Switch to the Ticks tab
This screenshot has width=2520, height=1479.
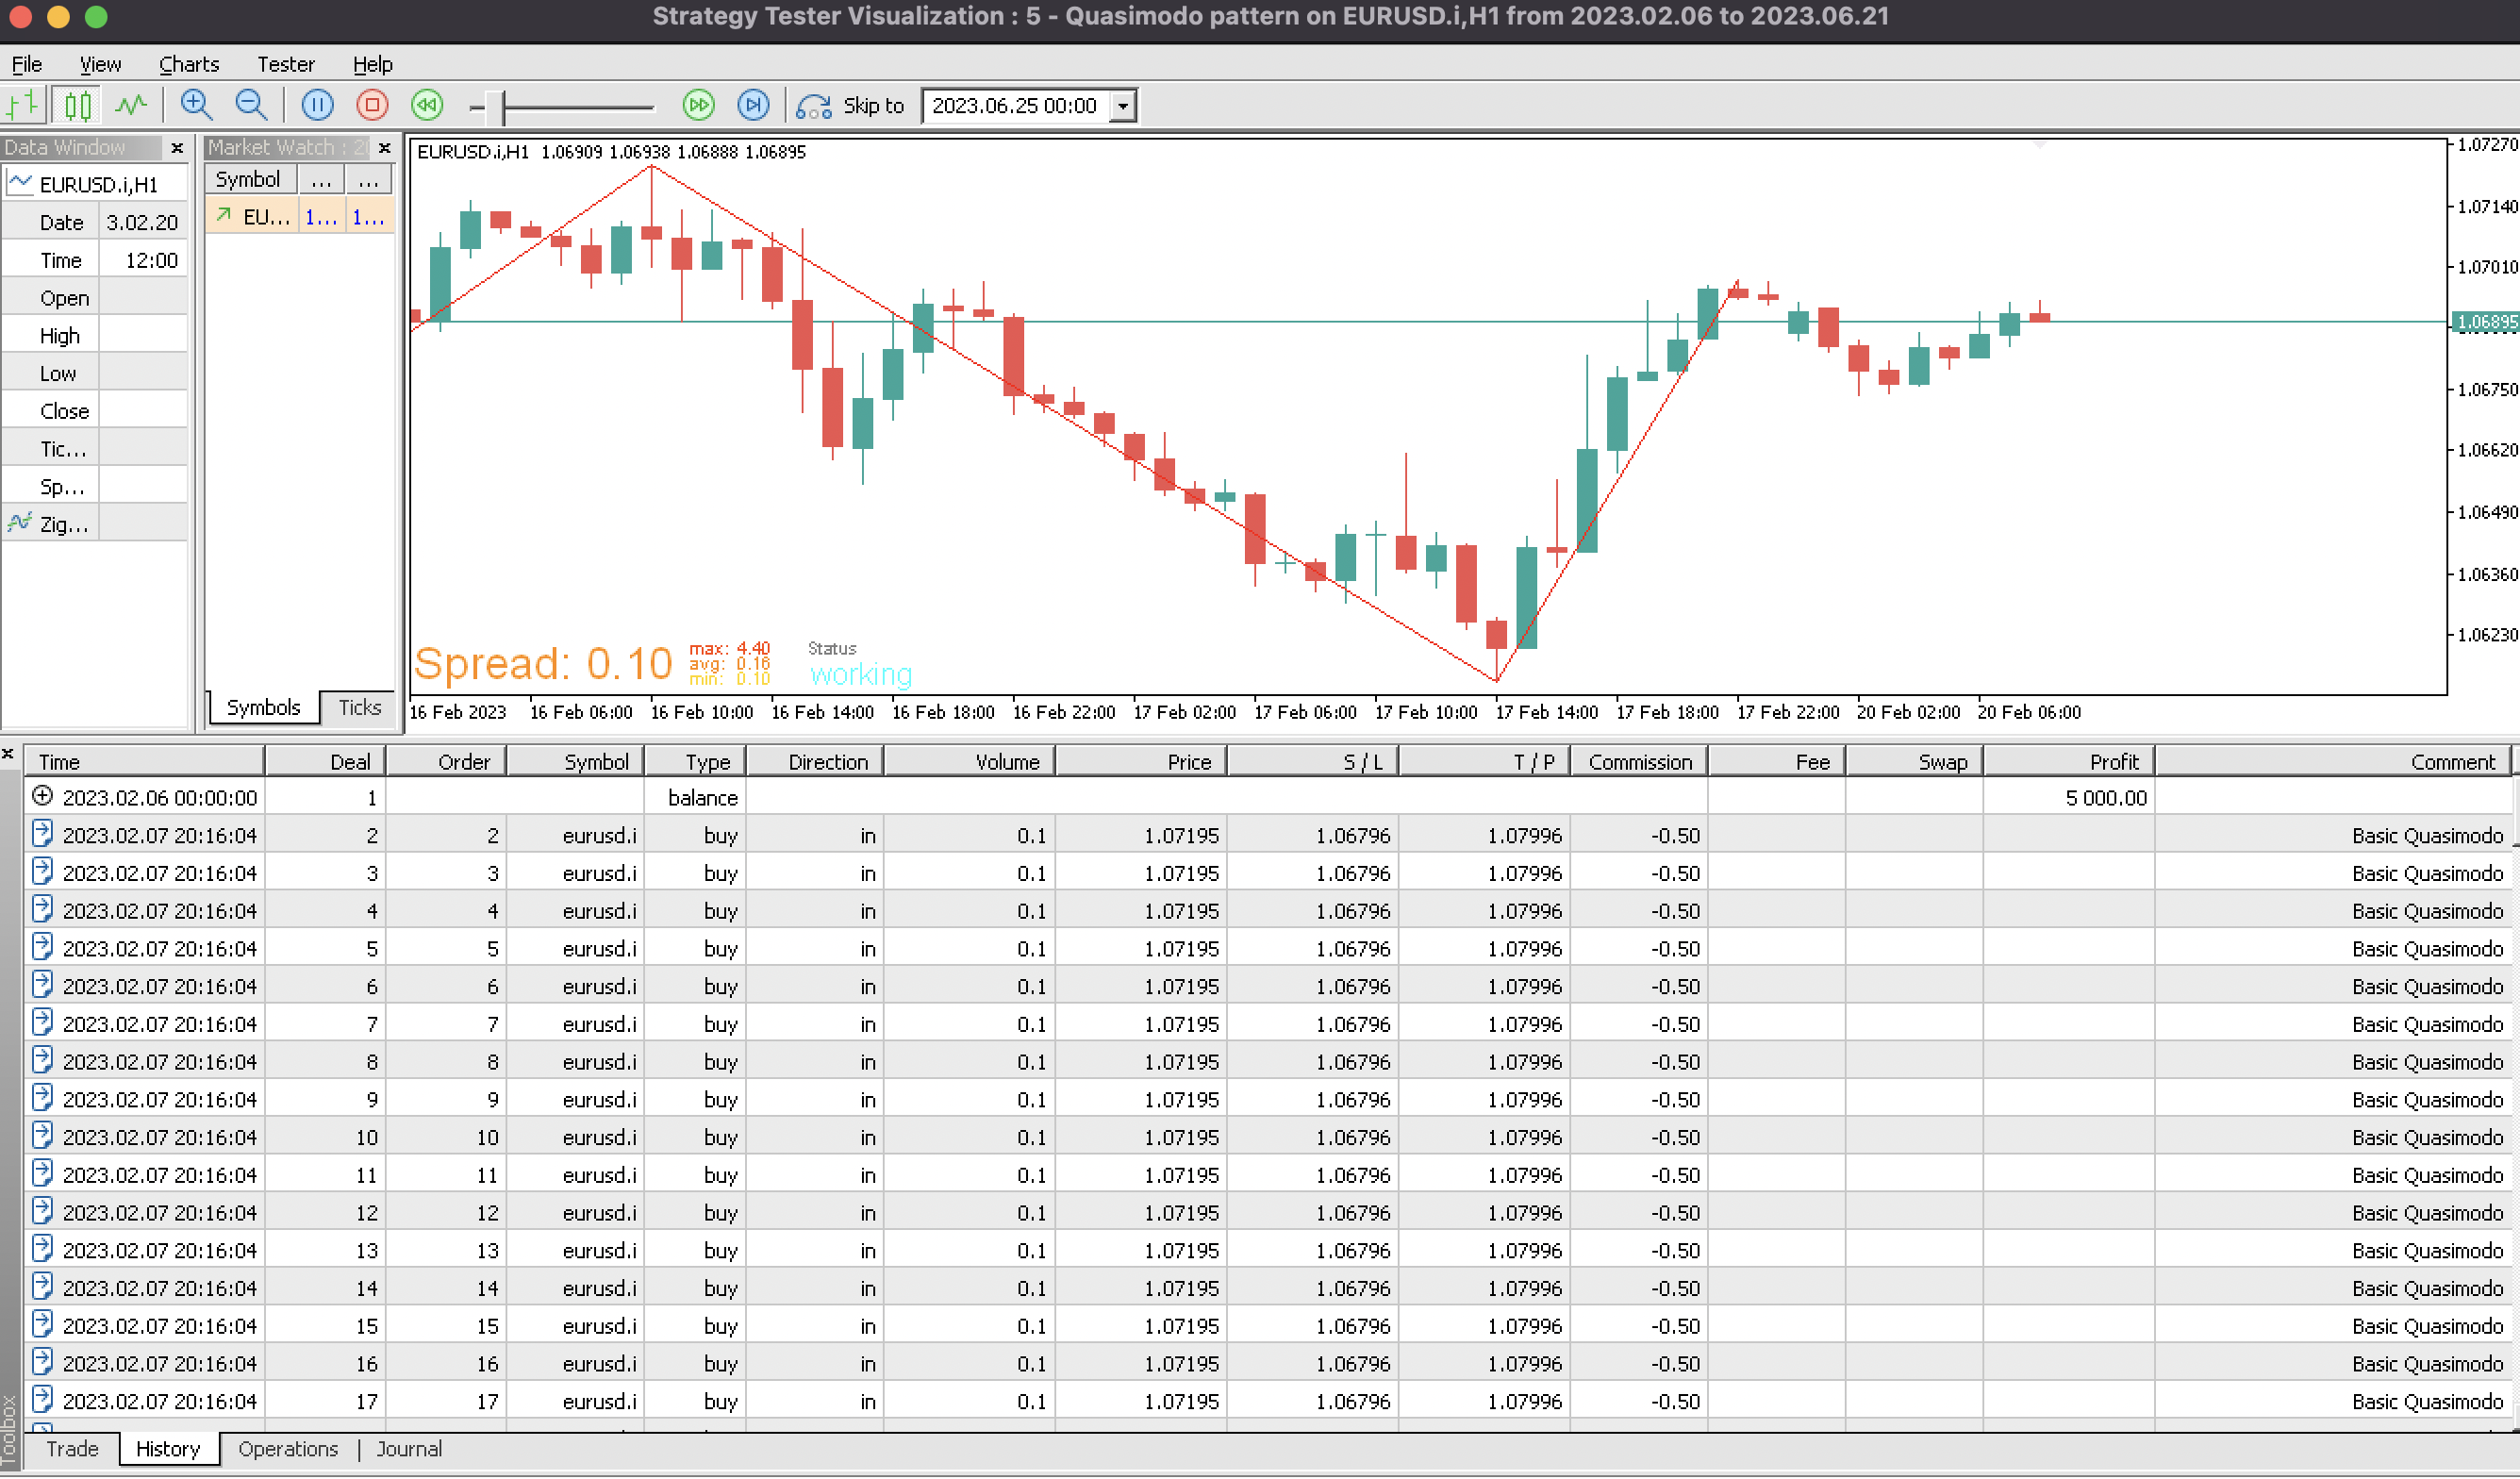point(359,707)
